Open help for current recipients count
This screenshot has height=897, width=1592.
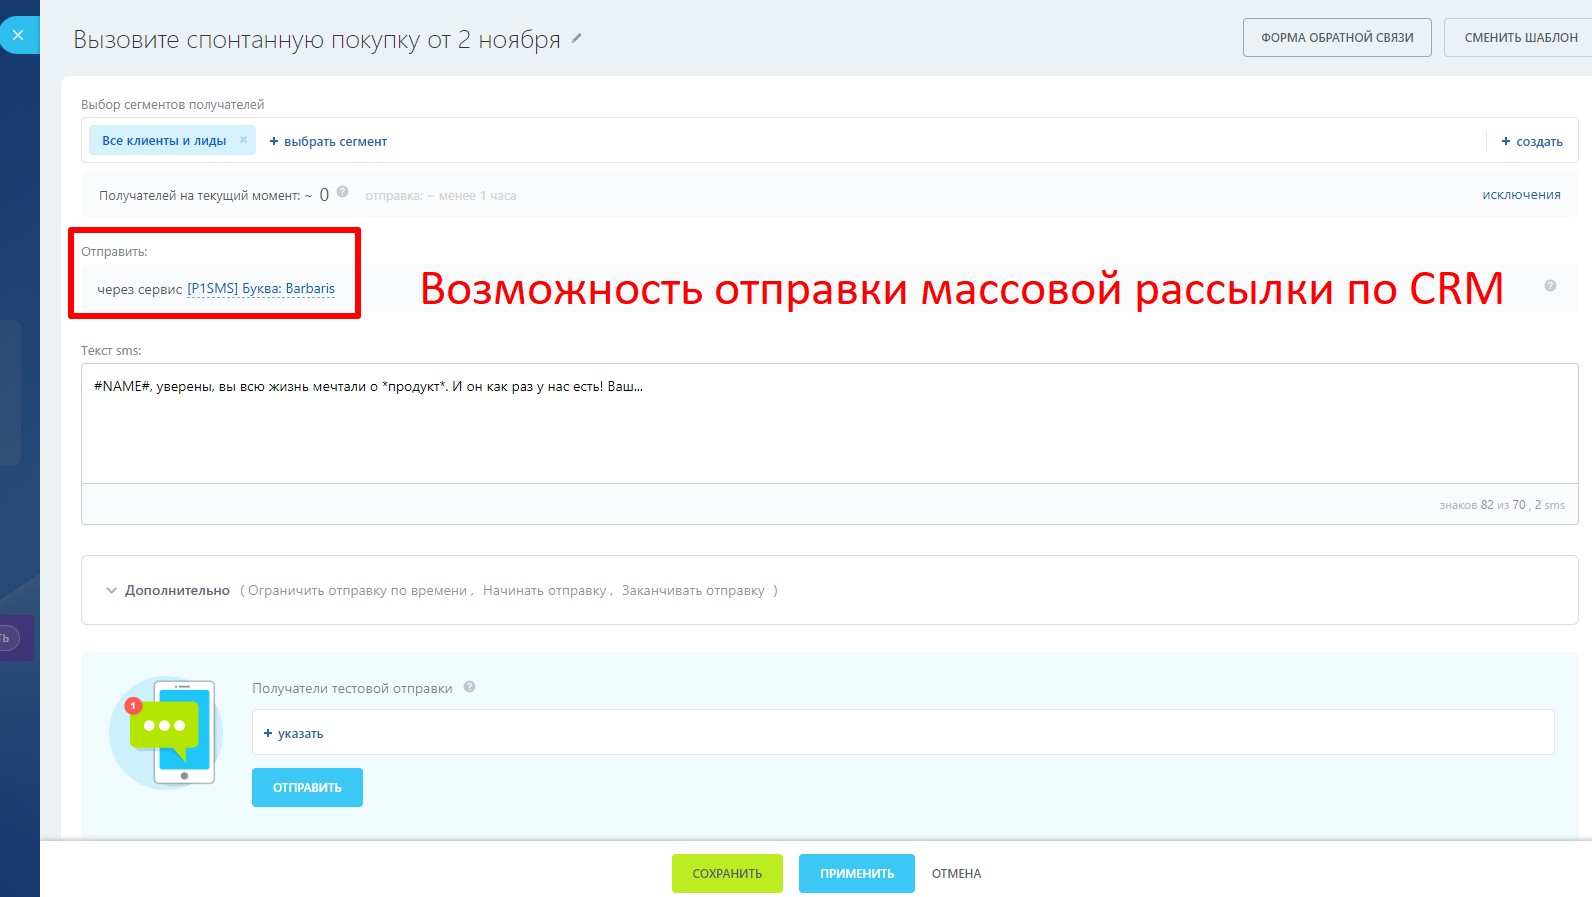click(343, 192)
